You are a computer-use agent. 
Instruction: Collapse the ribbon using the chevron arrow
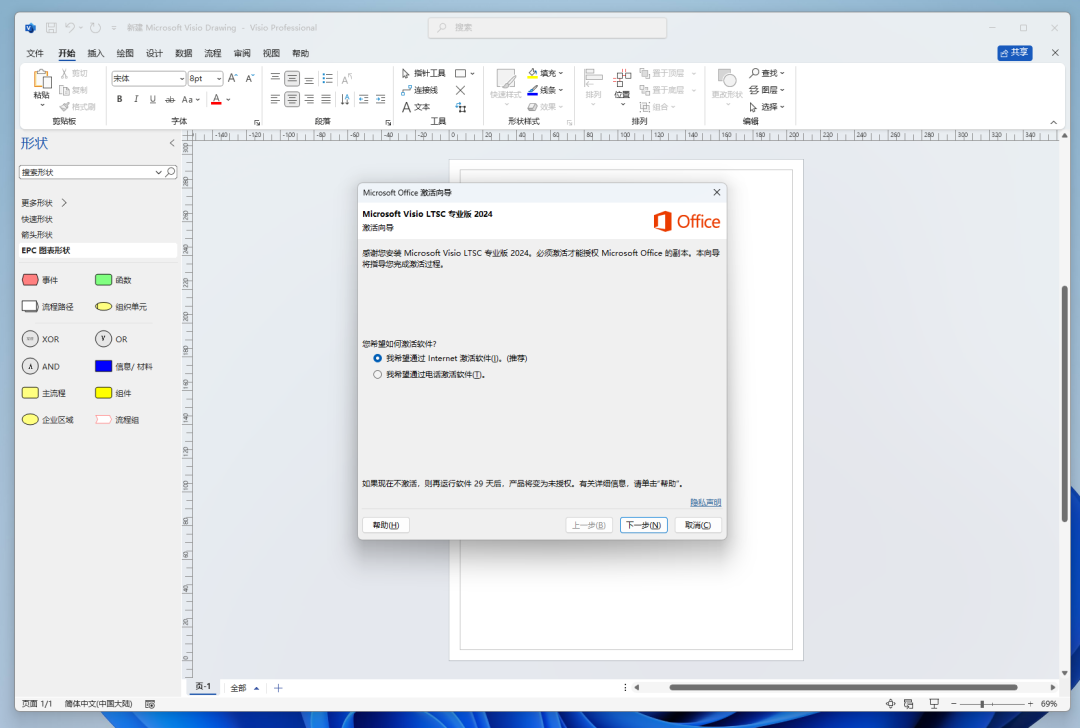click(1054, 122)
